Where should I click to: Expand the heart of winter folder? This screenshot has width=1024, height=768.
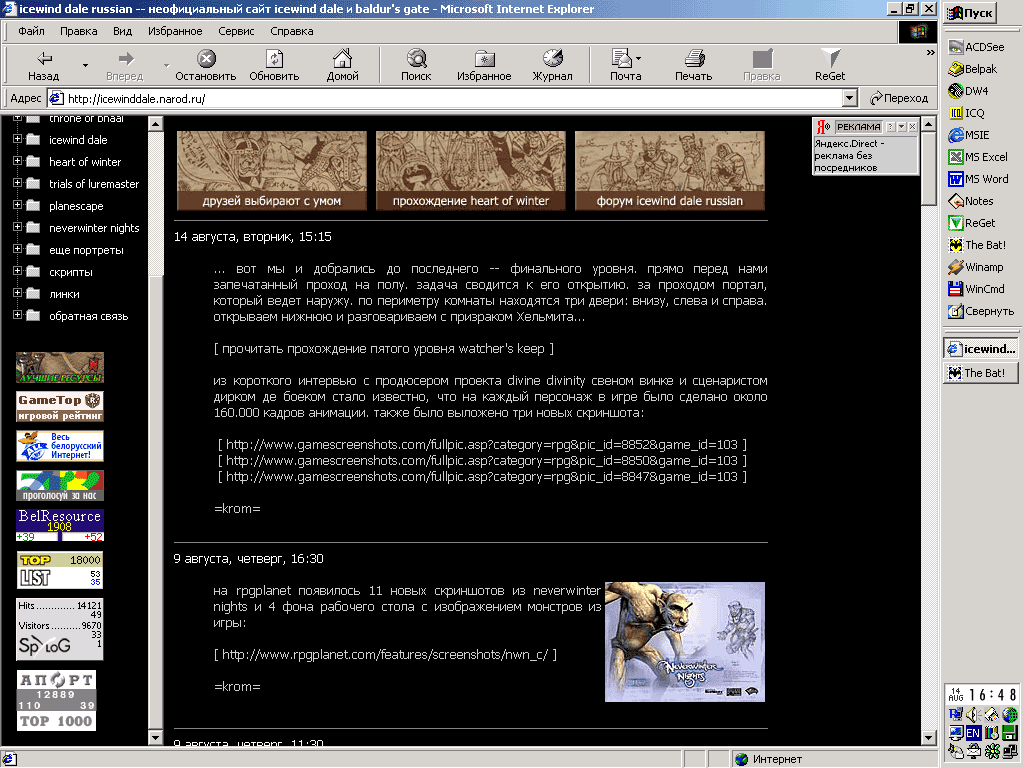click(18, 161)
